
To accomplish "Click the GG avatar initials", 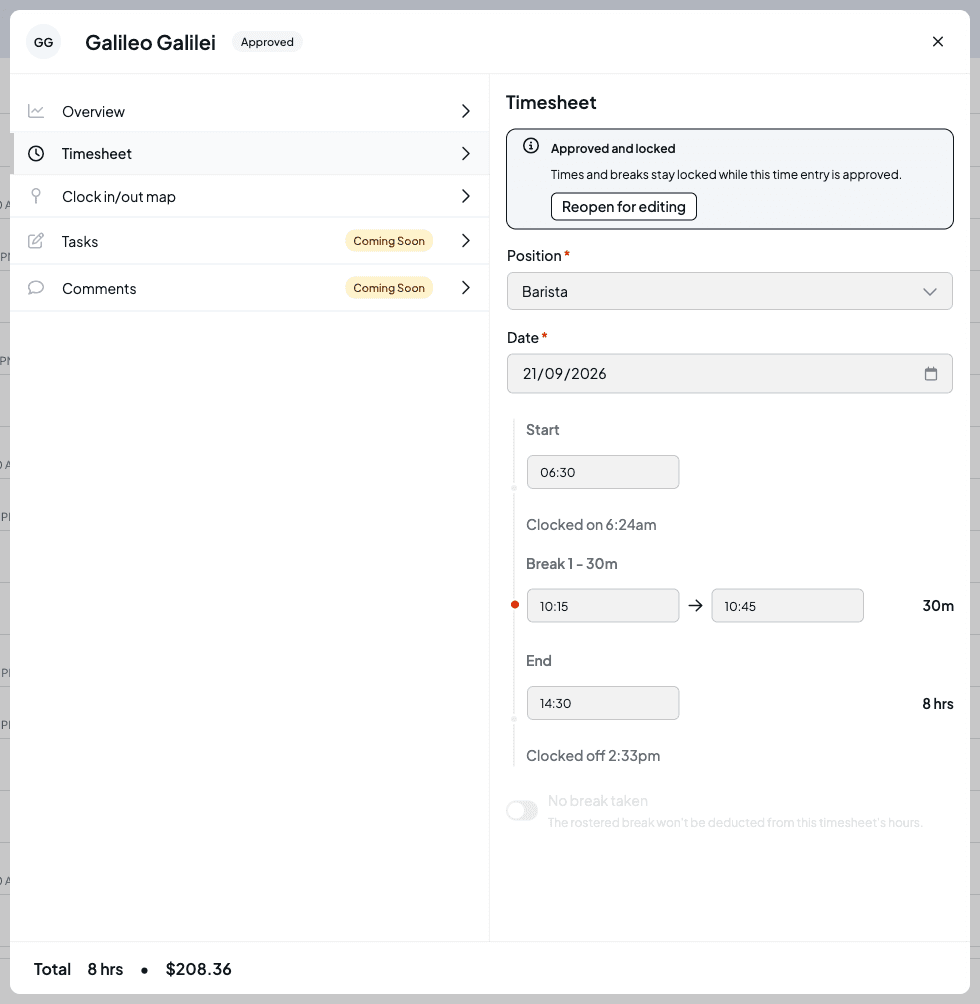I will pyautogui.click(x=44, y=42).
